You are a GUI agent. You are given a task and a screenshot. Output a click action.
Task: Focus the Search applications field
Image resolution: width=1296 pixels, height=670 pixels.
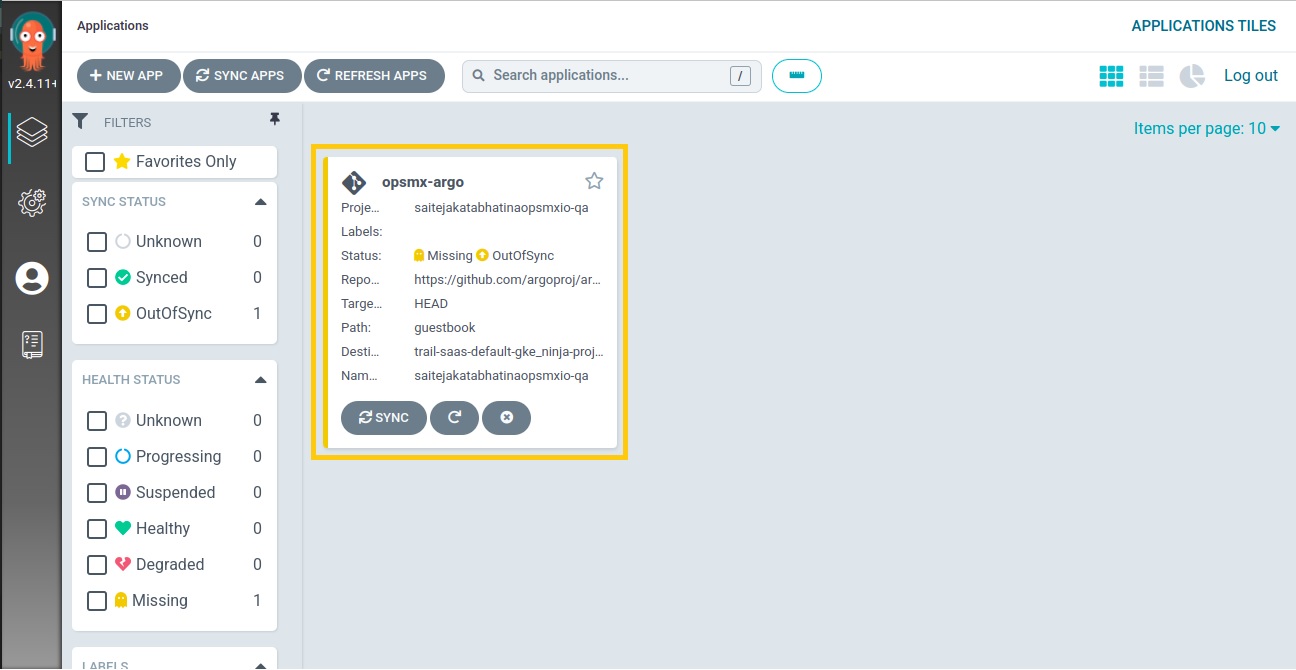pos(605,76)
